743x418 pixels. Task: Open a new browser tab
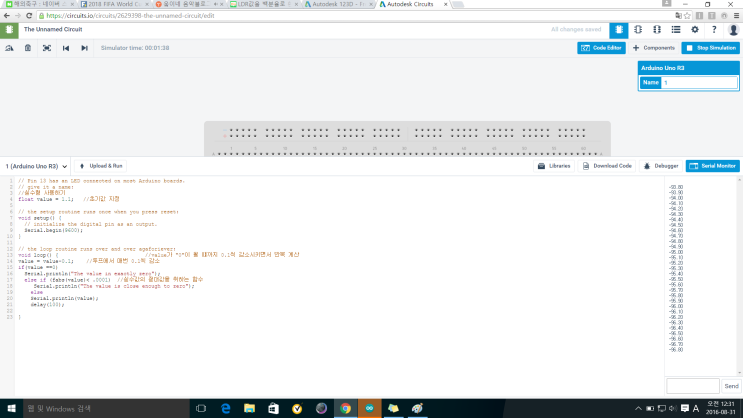[458, 4]
